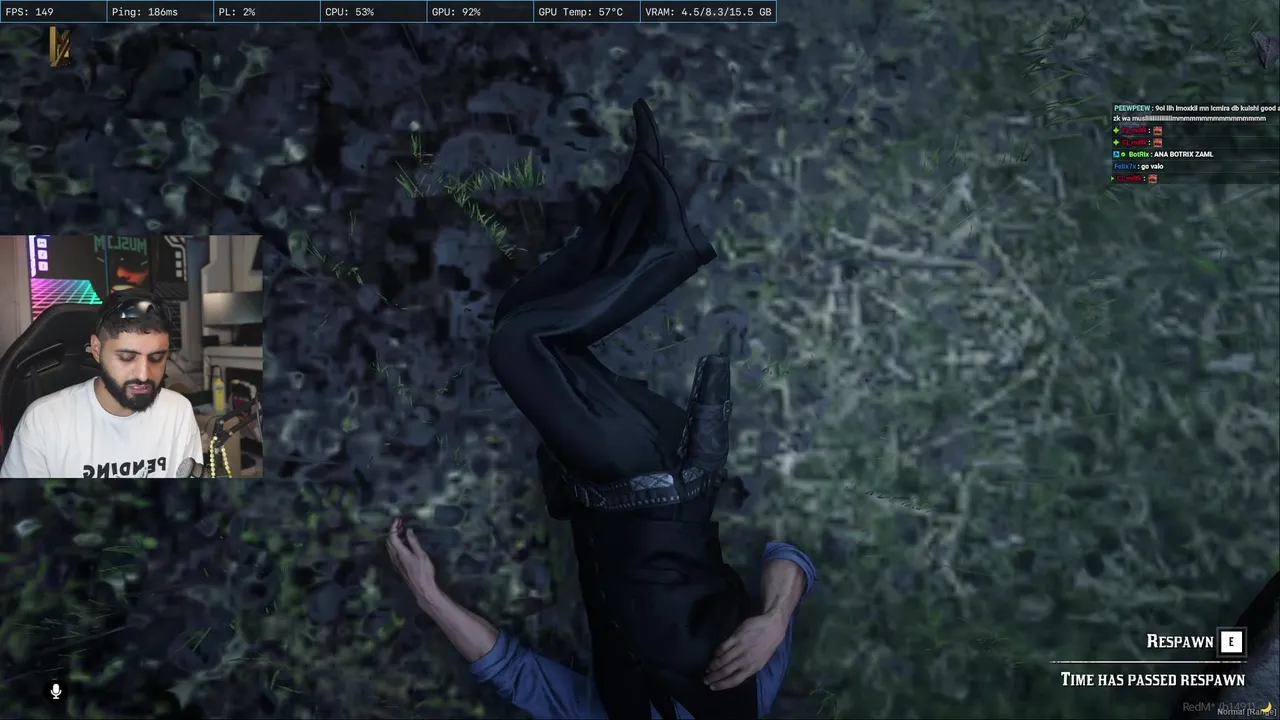
Task: Click Felix7x username in chat
Action: click(1125, 166)
